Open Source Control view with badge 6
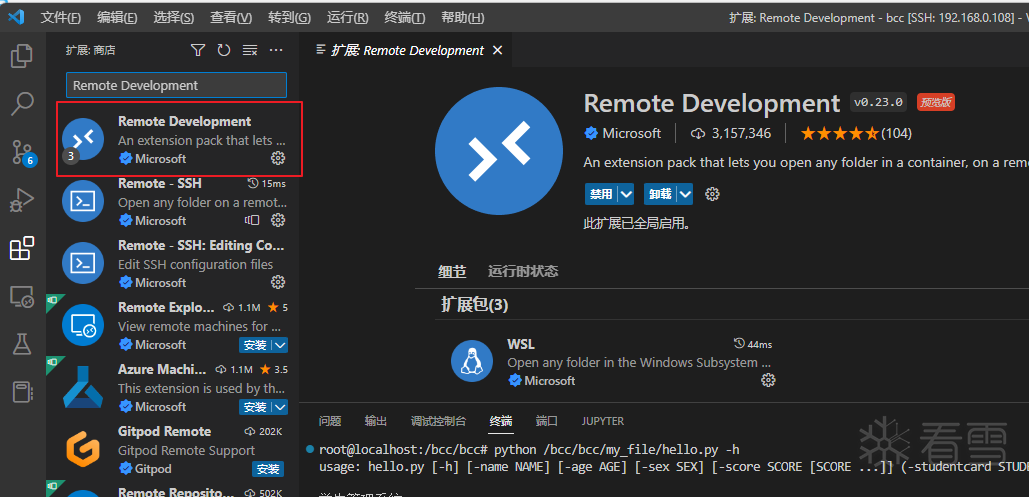 tap(22, 152)
